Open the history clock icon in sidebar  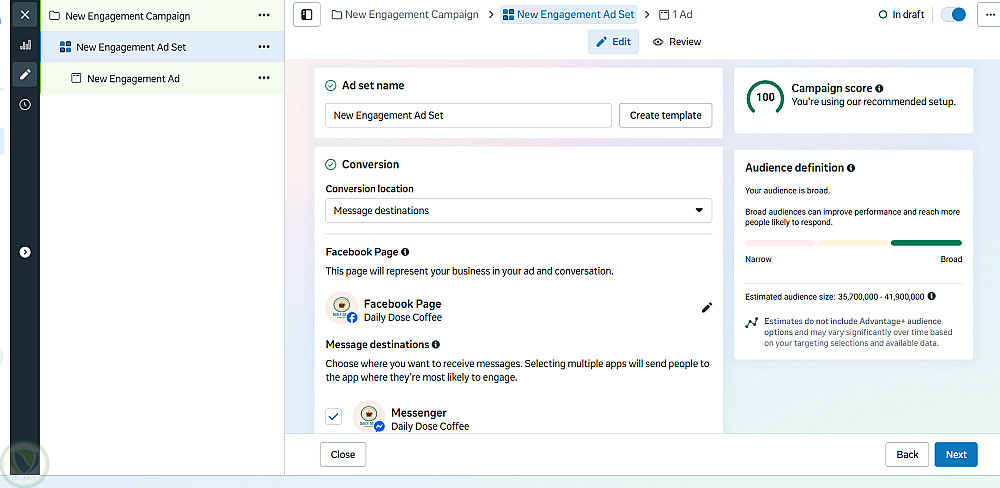[x=25, y=104]
